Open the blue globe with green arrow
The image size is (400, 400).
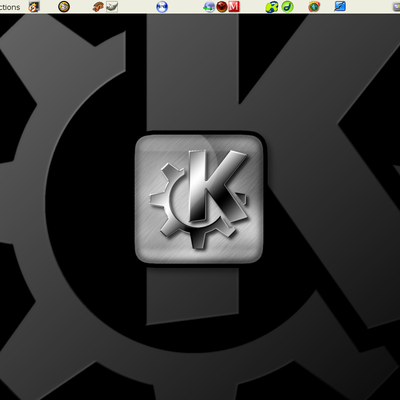coord(209,7)
